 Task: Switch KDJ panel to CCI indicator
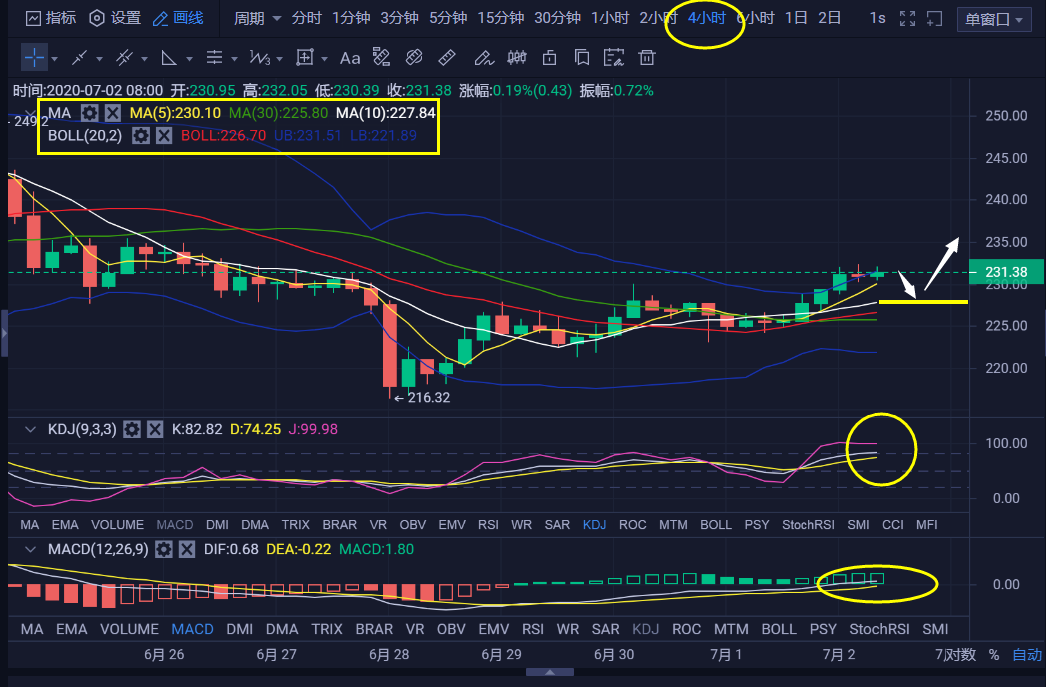coord(893,525)
